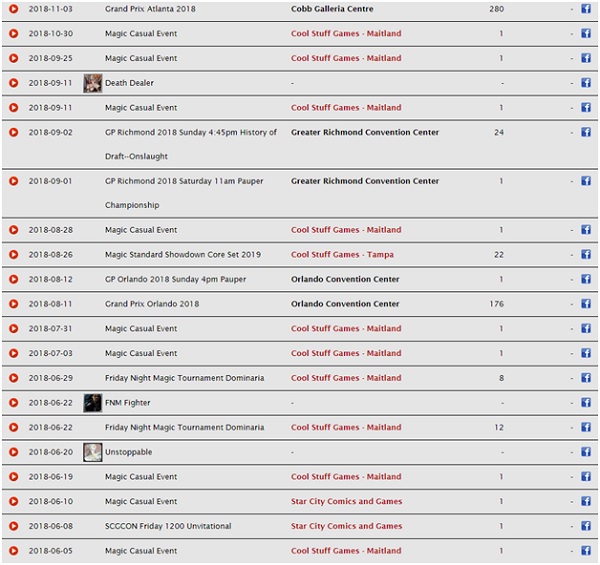The image size is (600, 565).
Task: Expand the 2018-11-03 Grand Prix Atlanta row
Action: [13, 9]
